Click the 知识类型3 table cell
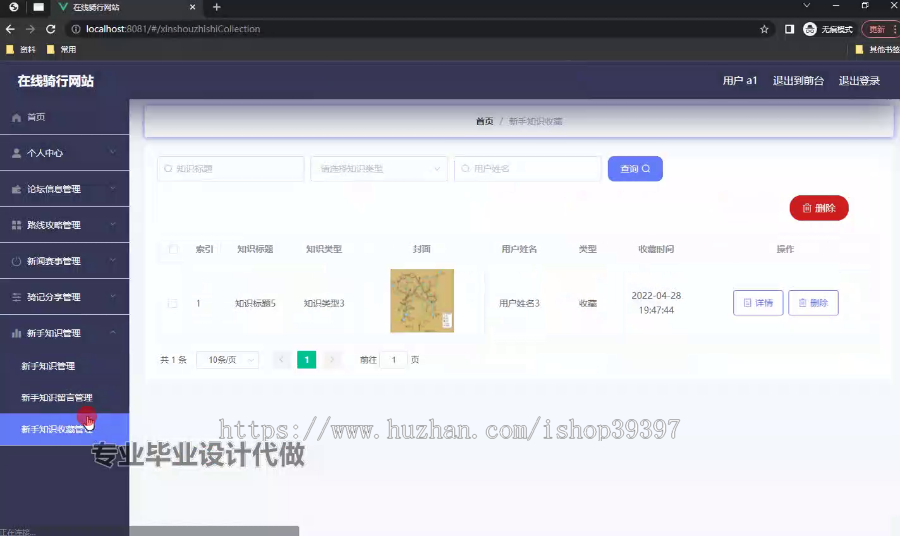The width and height of the screenshot is (900, 536). (324, 303)
